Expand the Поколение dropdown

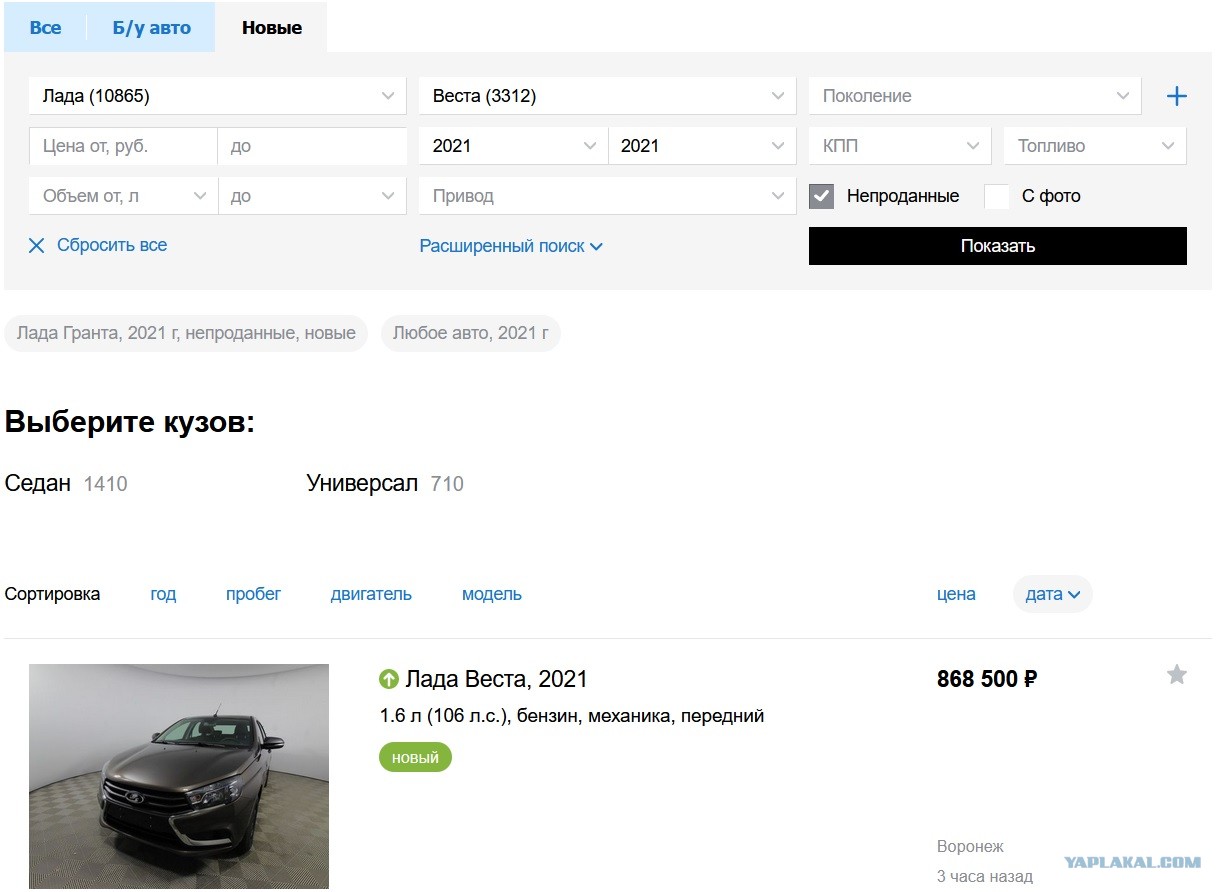click(x=975, y=96)
